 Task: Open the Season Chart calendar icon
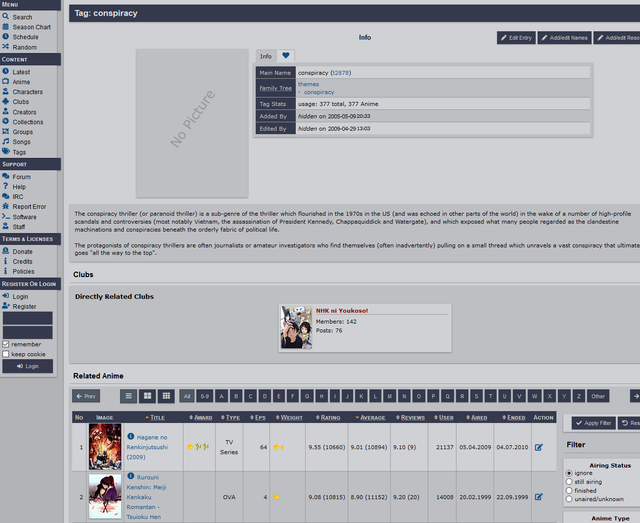5,27
